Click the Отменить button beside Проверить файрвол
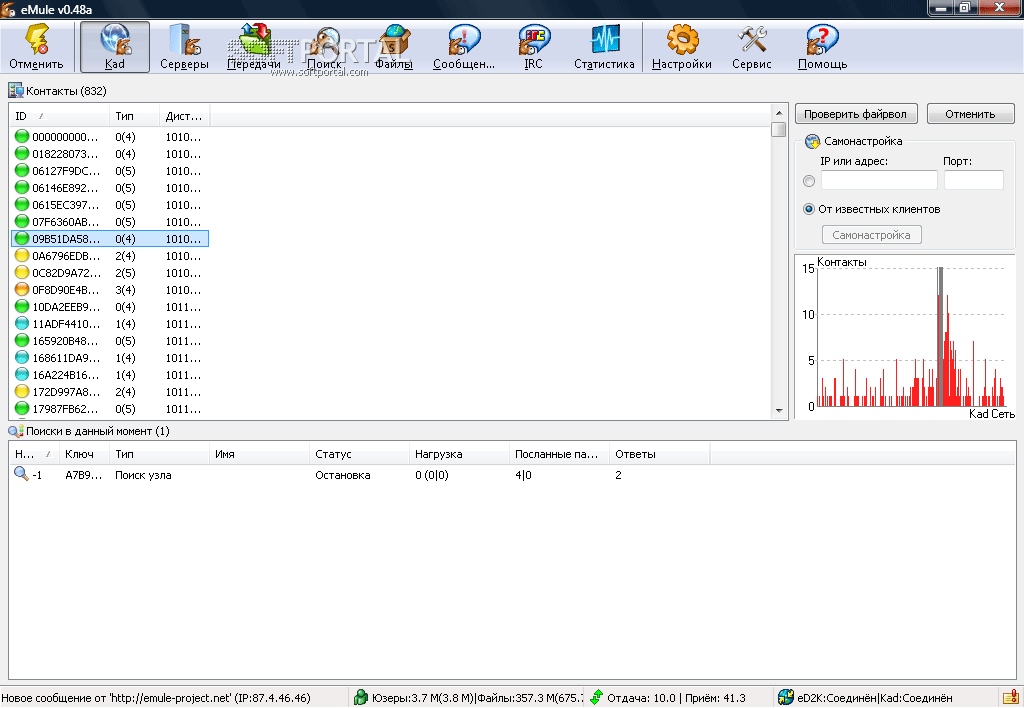This screenshot has width=1024, height=708. point(970,114)
